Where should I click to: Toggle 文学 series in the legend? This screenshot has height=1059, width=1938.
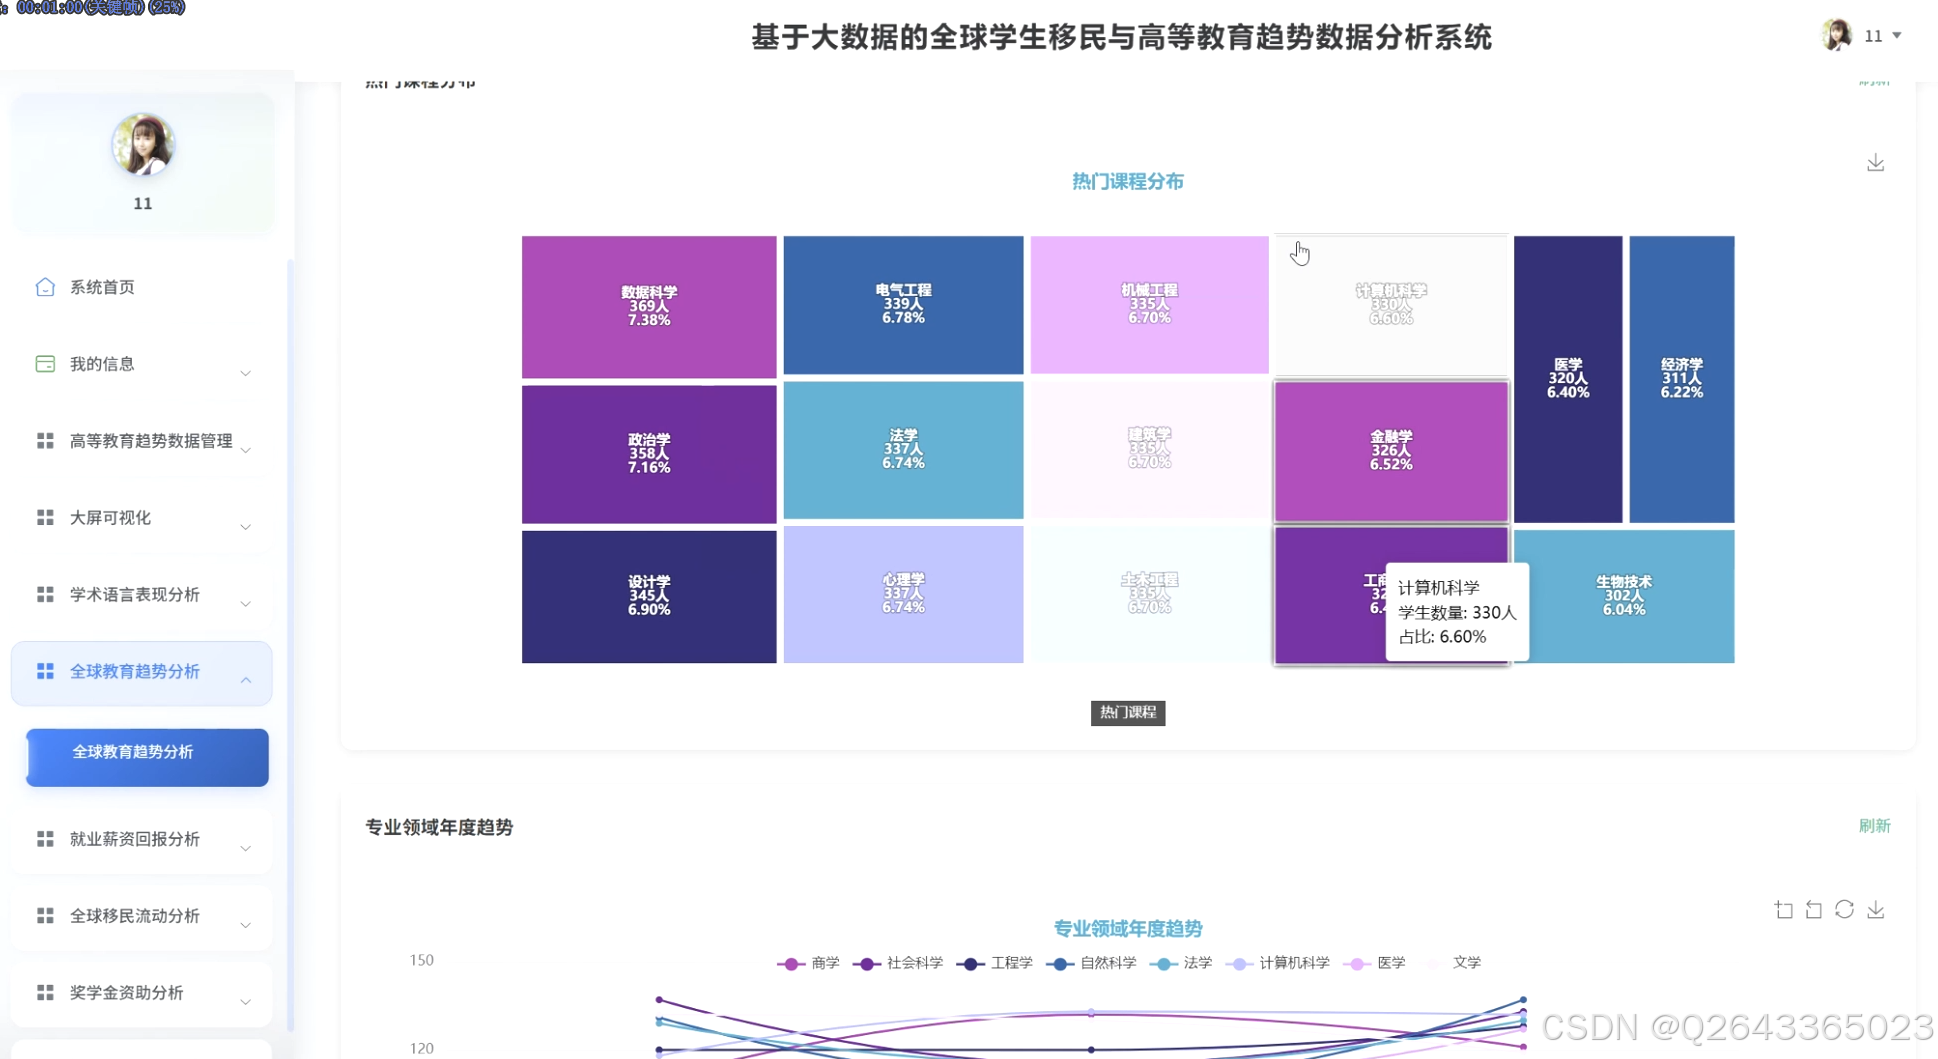1450,963
